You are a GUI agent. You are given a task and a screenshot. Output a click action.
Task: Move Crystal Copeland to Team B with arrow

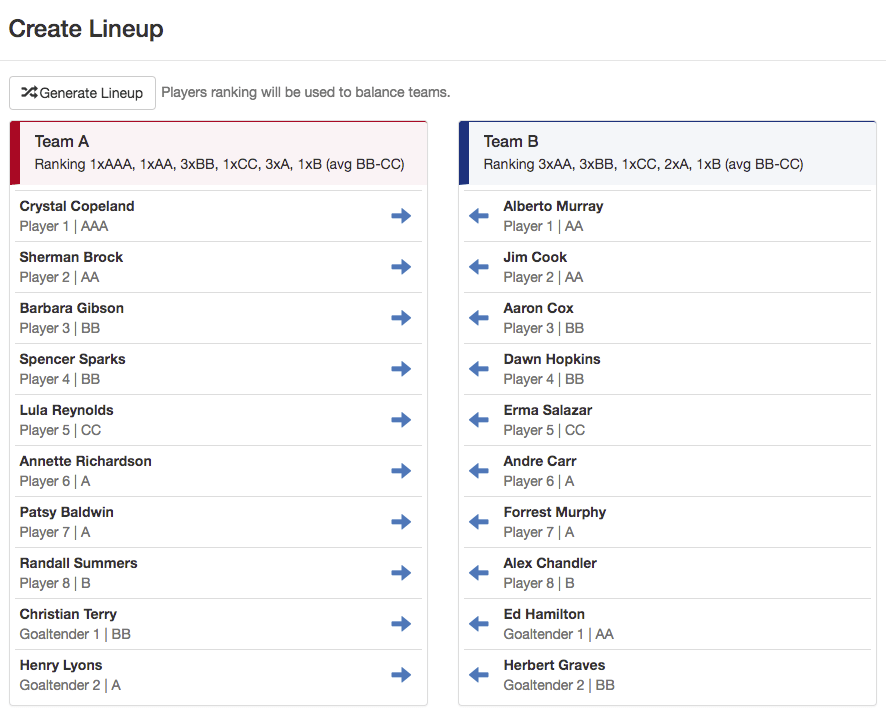point(401,216)
